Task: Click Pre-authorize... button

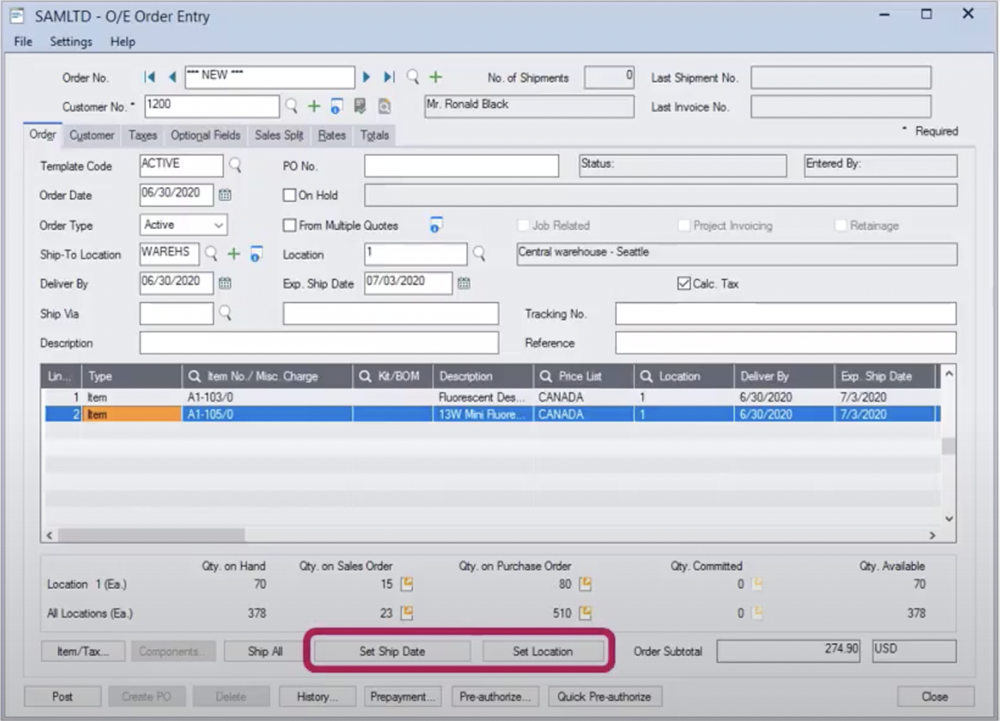Action: click(x=495, y=697)
